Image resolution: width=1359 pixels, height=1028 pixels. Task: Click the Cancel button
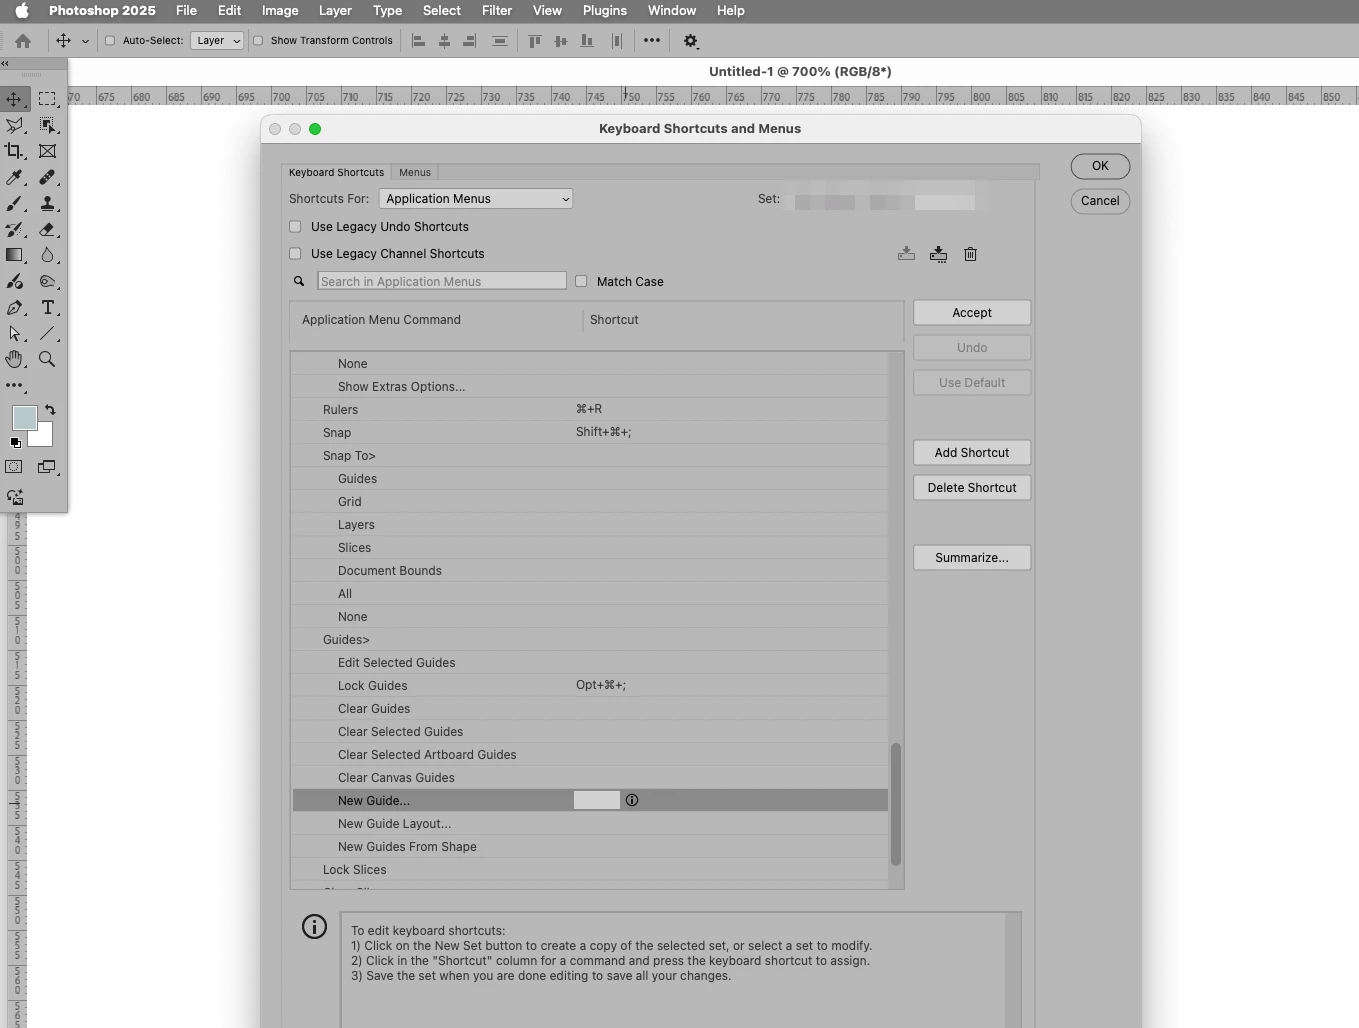coord(1100,201)
